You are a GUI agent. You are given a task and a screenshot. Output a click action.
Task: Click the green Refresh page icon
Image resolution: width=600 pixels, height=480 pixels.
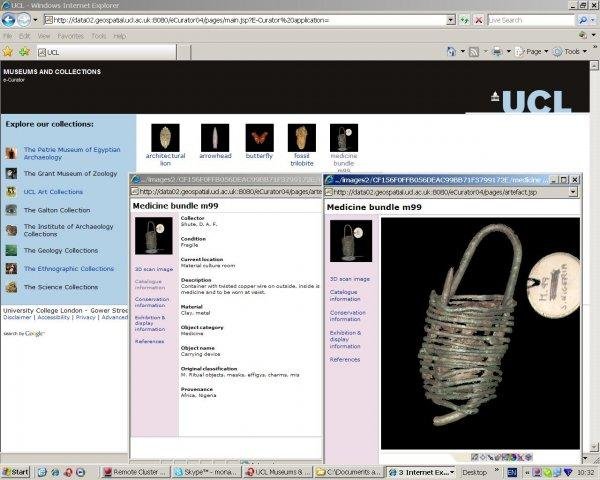tap(465, 20)
